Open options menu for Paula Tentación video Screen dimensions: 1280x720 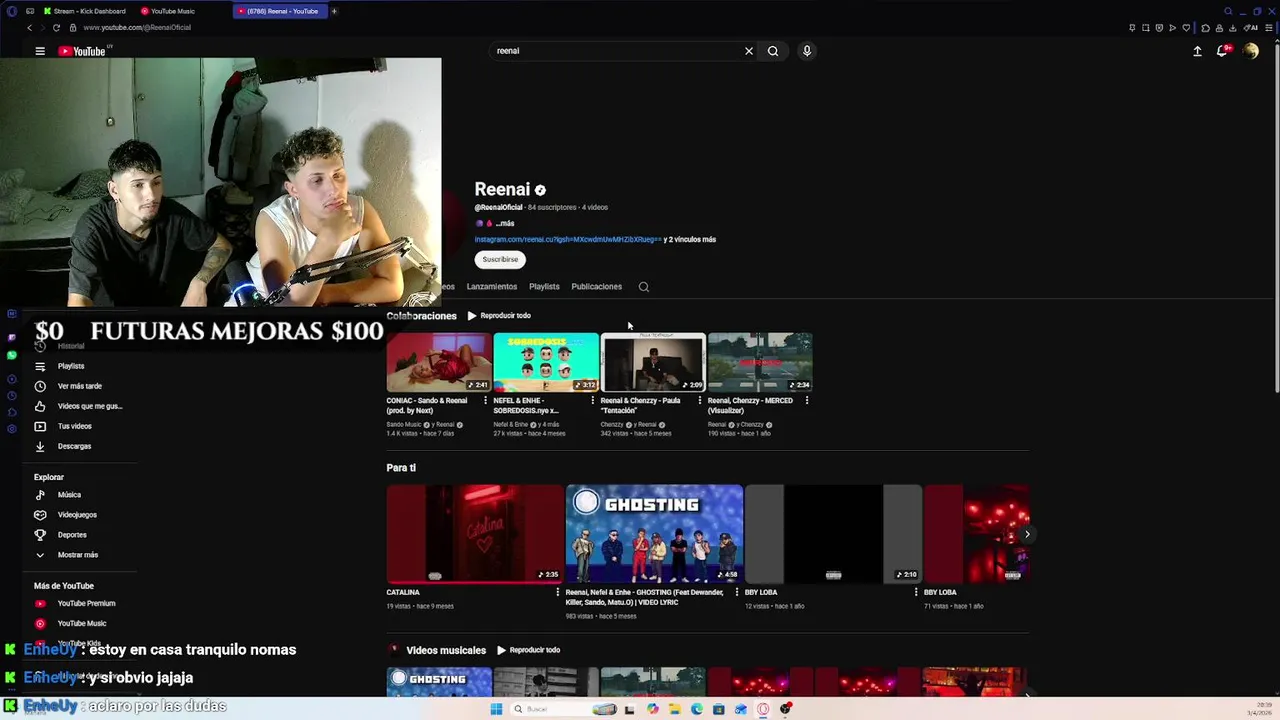tap(700, 401)
